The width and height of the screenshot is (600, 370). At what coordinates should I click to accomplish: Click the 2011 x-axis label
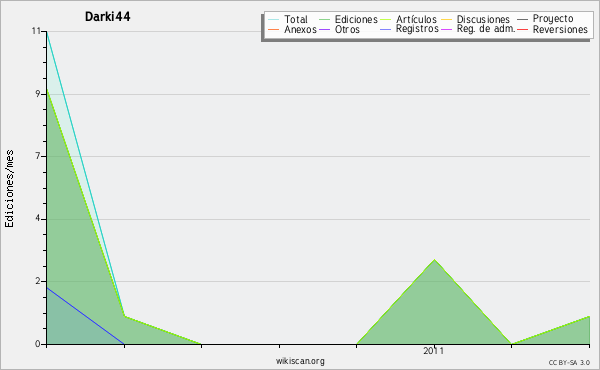[434, 351]
